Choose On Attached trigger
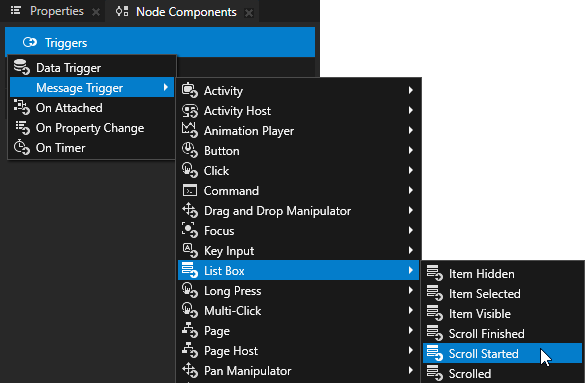This screenshot has height=383, width=585. coord(92,107)
